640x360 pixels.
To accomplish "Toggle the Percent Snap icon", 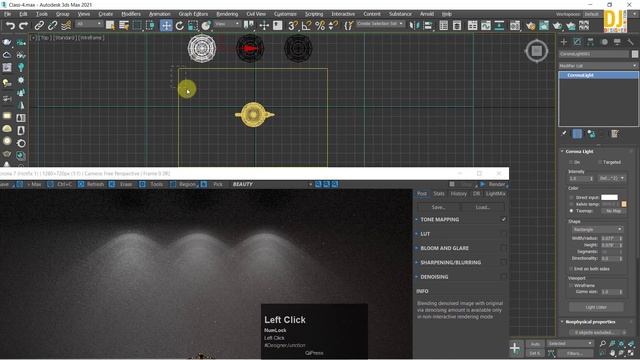I will [320, 26].
